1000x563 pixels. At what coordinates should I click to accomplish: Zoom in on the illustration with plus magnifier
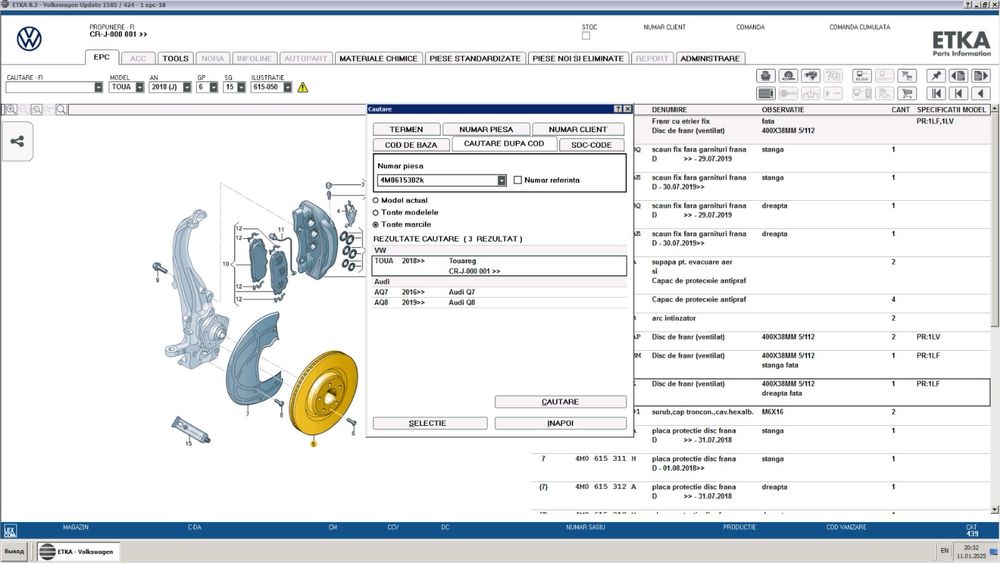click(11, 110)
